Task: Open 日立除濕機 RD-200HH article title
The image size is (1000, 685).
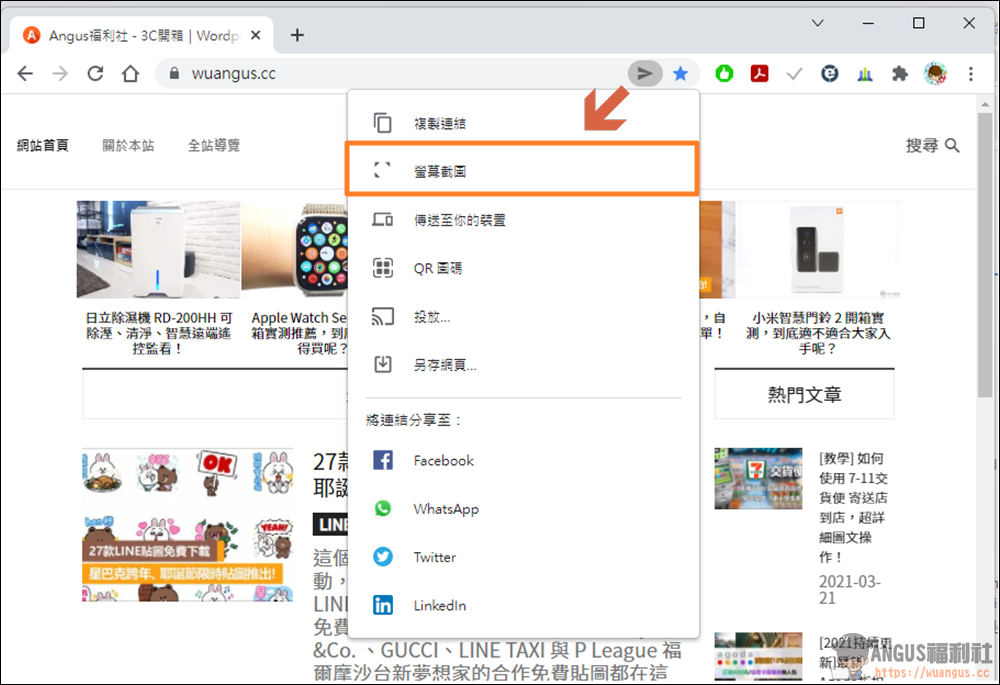Action: coord(159,333)
